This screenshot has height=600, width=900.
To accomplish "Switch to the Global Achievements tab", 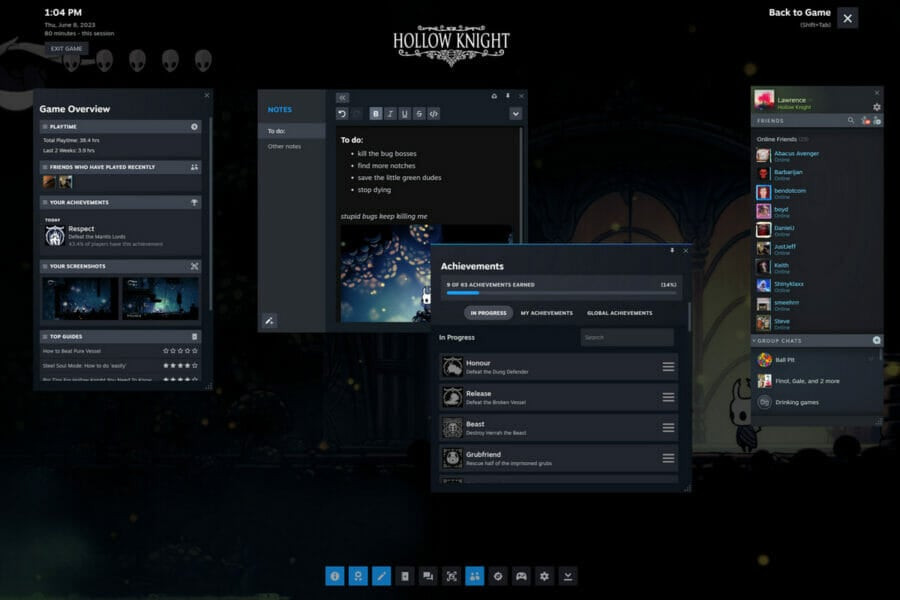I will 619,313.
